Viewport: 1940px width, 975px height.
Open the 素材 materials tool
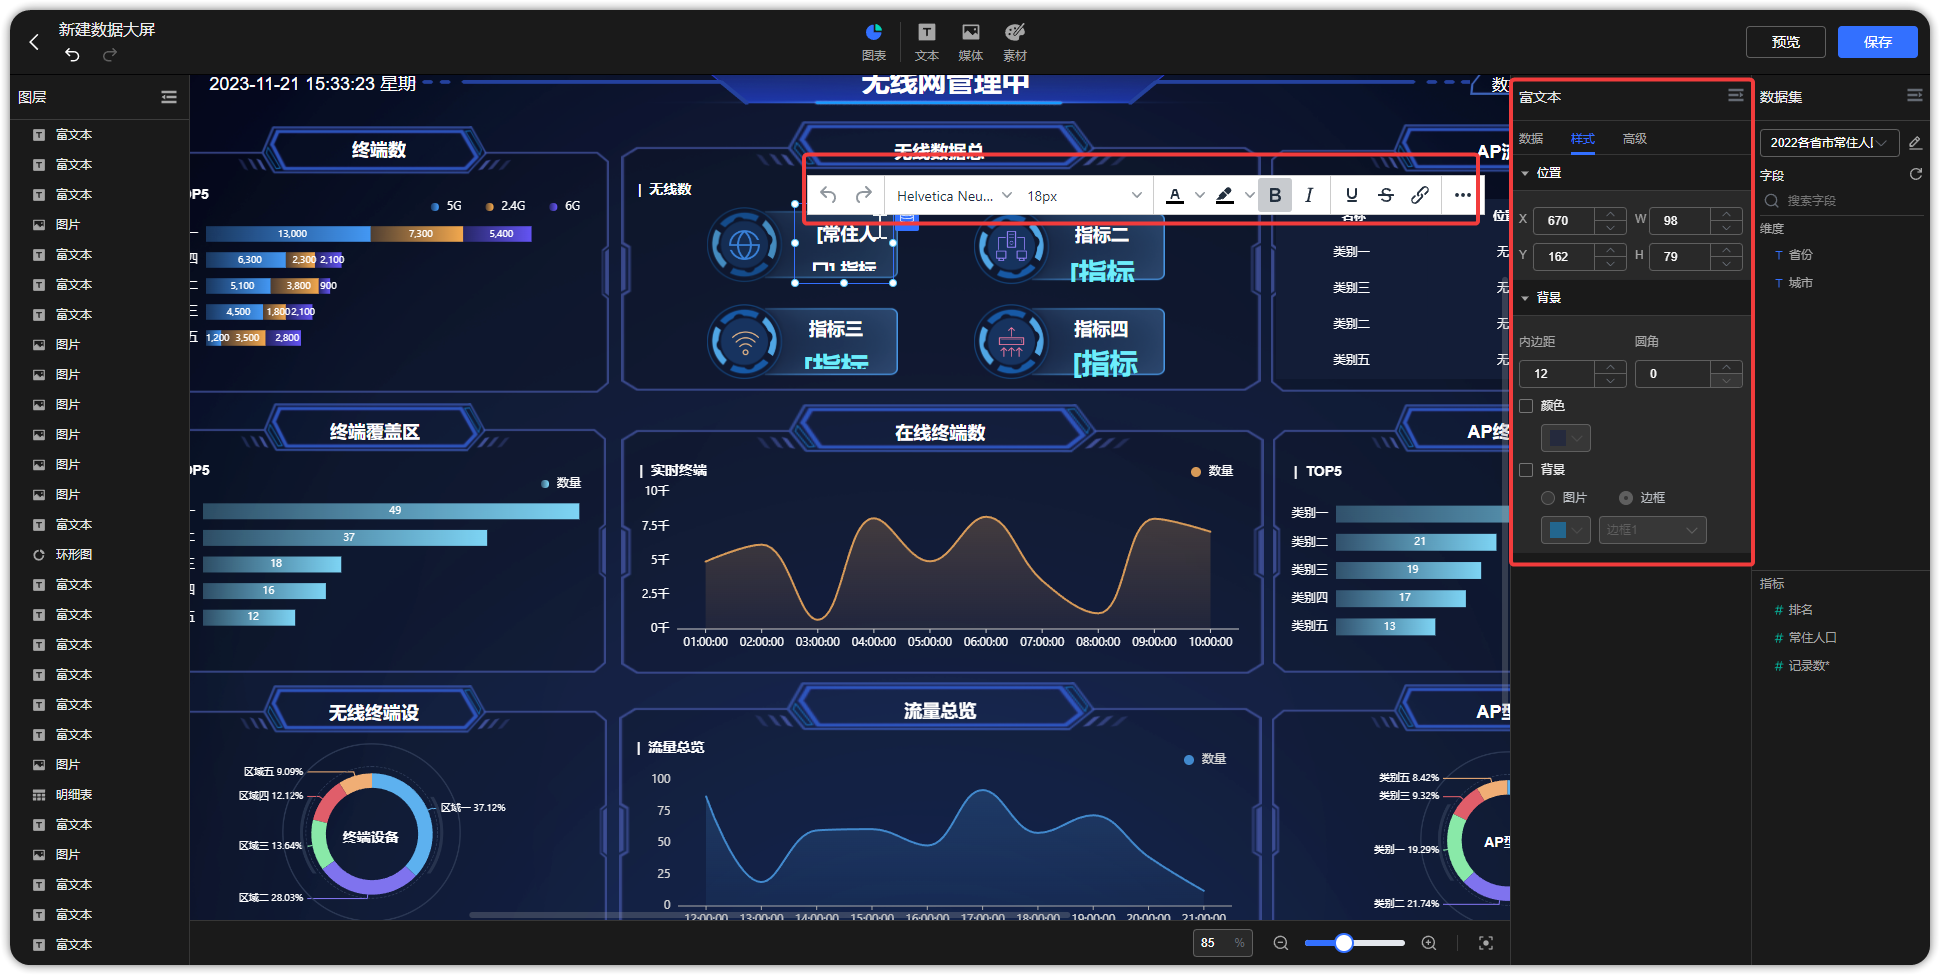point(1015,43)
